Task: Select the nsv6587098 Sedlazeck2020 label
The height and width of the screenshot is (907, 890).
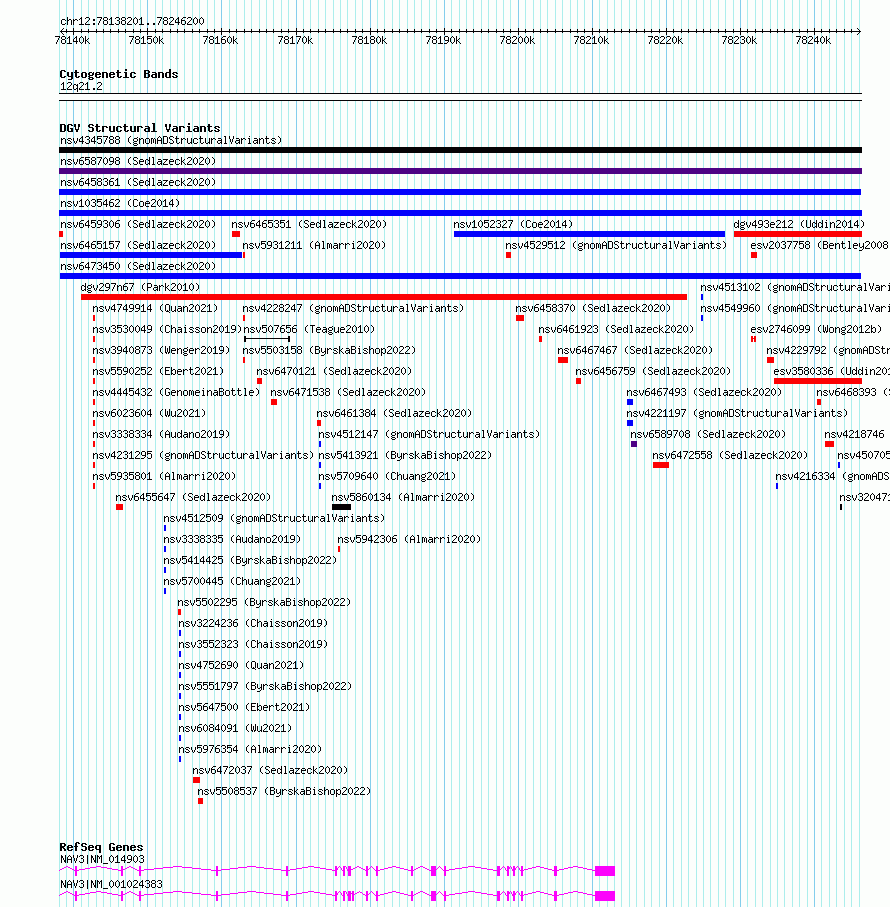Action: point(138,161)
